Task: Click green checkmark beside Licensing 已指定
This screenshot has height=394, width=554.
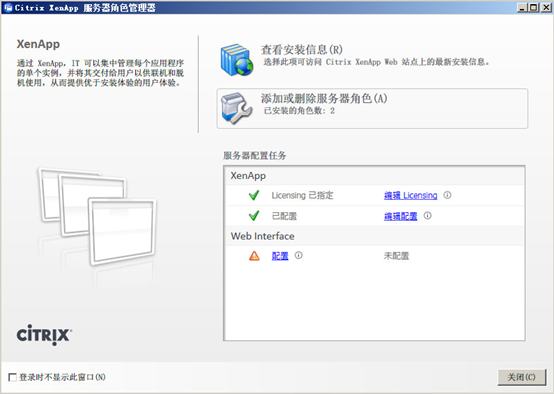Action: tap(254, 195)
